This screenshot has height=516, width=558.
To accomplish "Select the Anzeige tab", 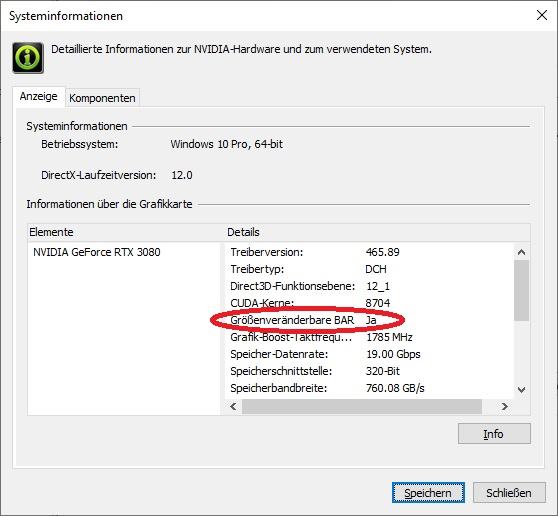I will 39,96.
